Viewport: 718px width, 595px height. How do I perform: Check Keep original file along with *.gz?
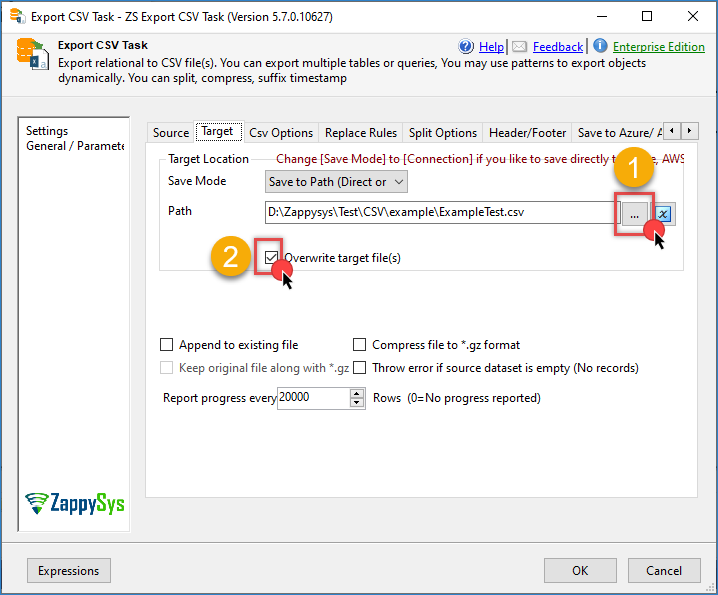click(166, 367)
